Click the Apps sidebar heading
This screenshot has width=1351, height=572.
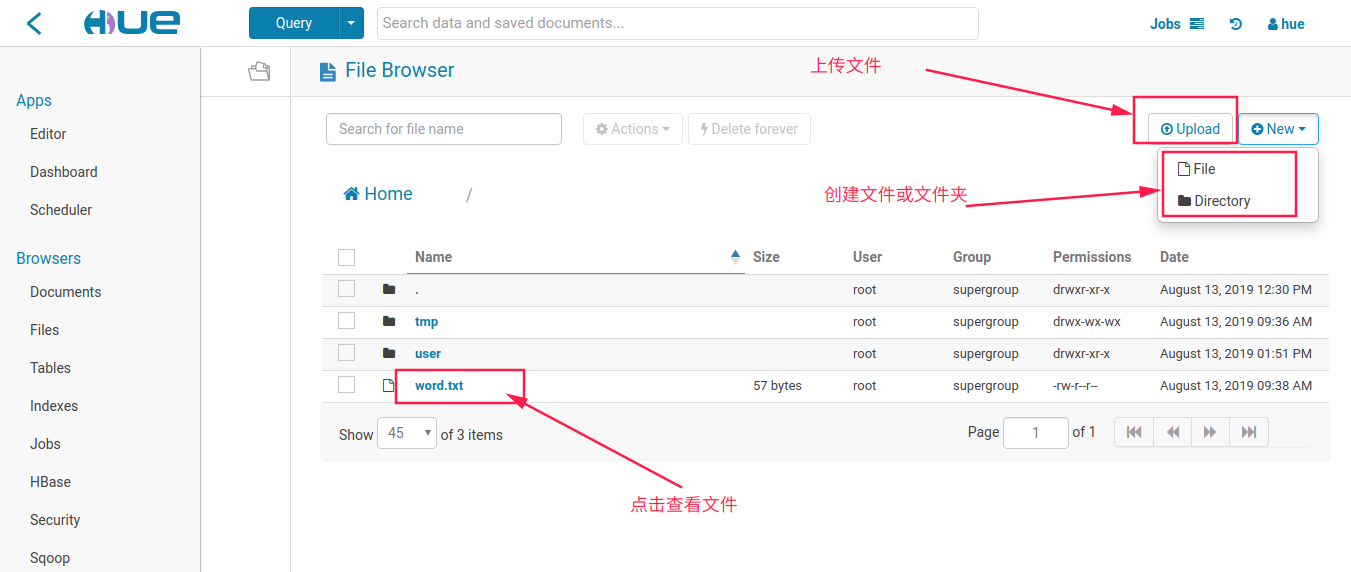pos(34,101)
